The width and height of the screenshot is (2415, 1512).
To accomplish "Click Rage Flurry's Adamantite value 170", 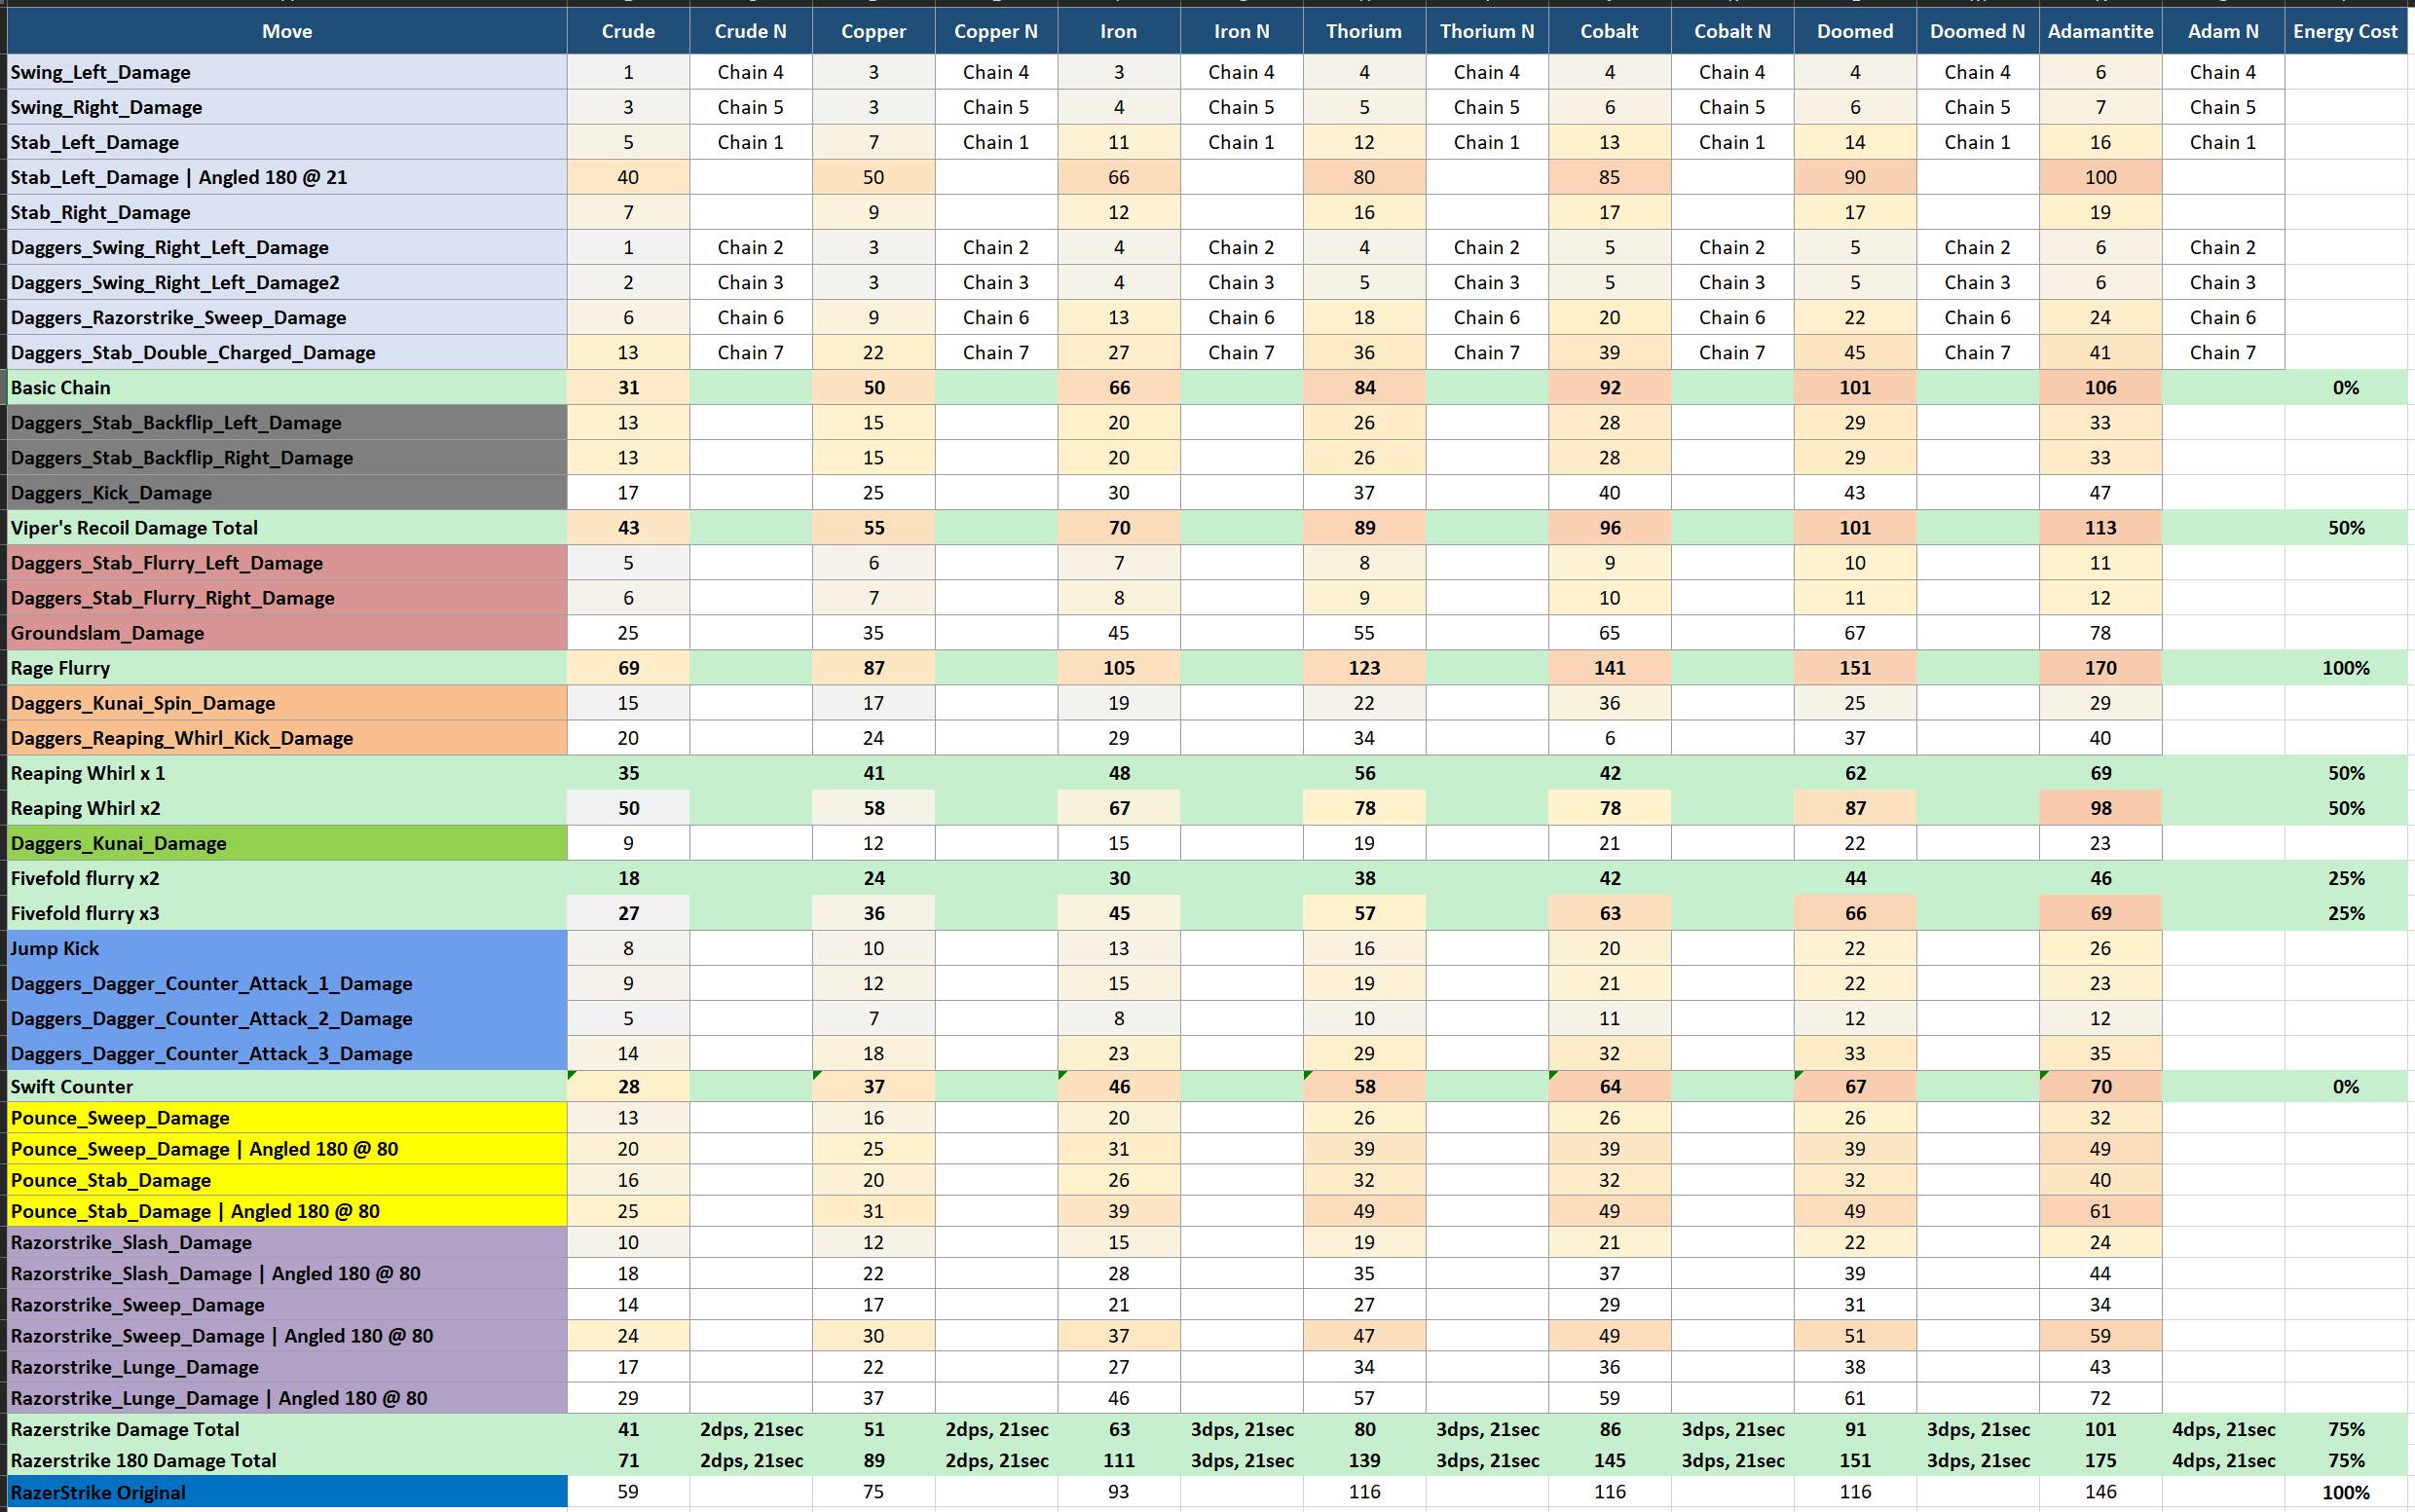I will tap(2100, 668).
